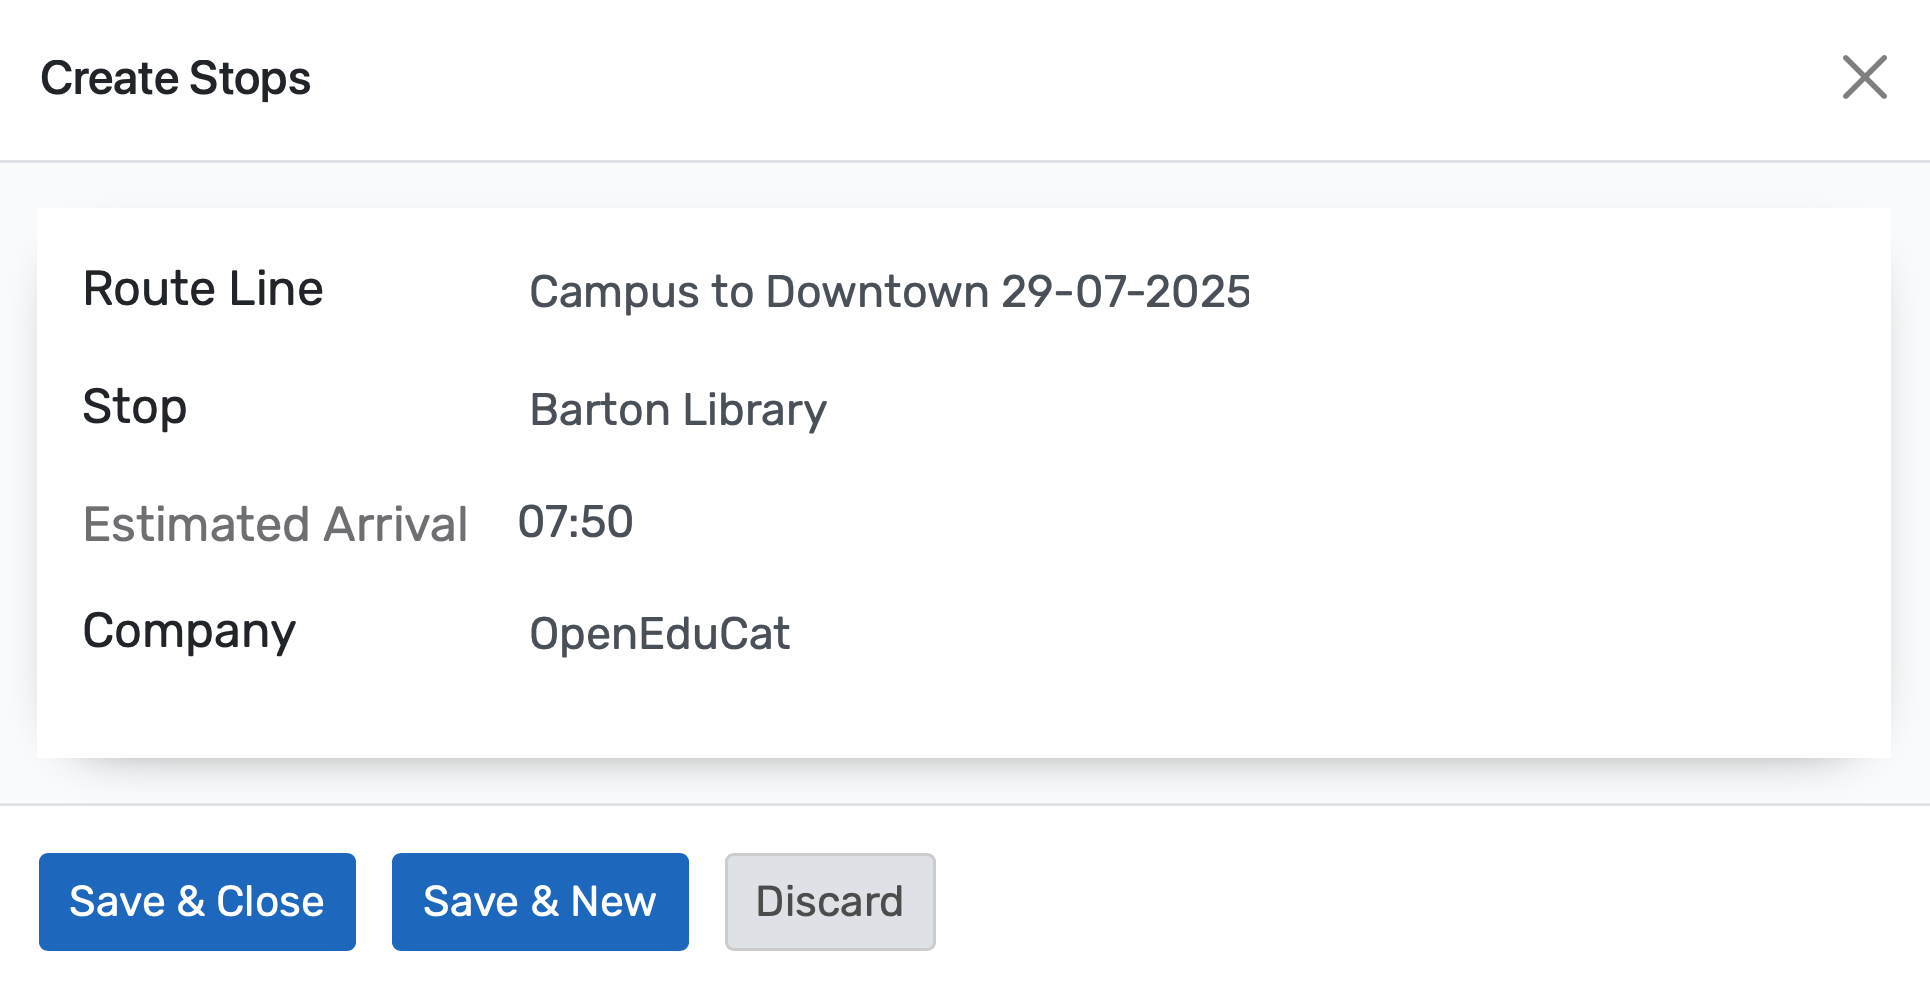Select the Campus to Downtown 29-07-2025 route text

[889, 291]
